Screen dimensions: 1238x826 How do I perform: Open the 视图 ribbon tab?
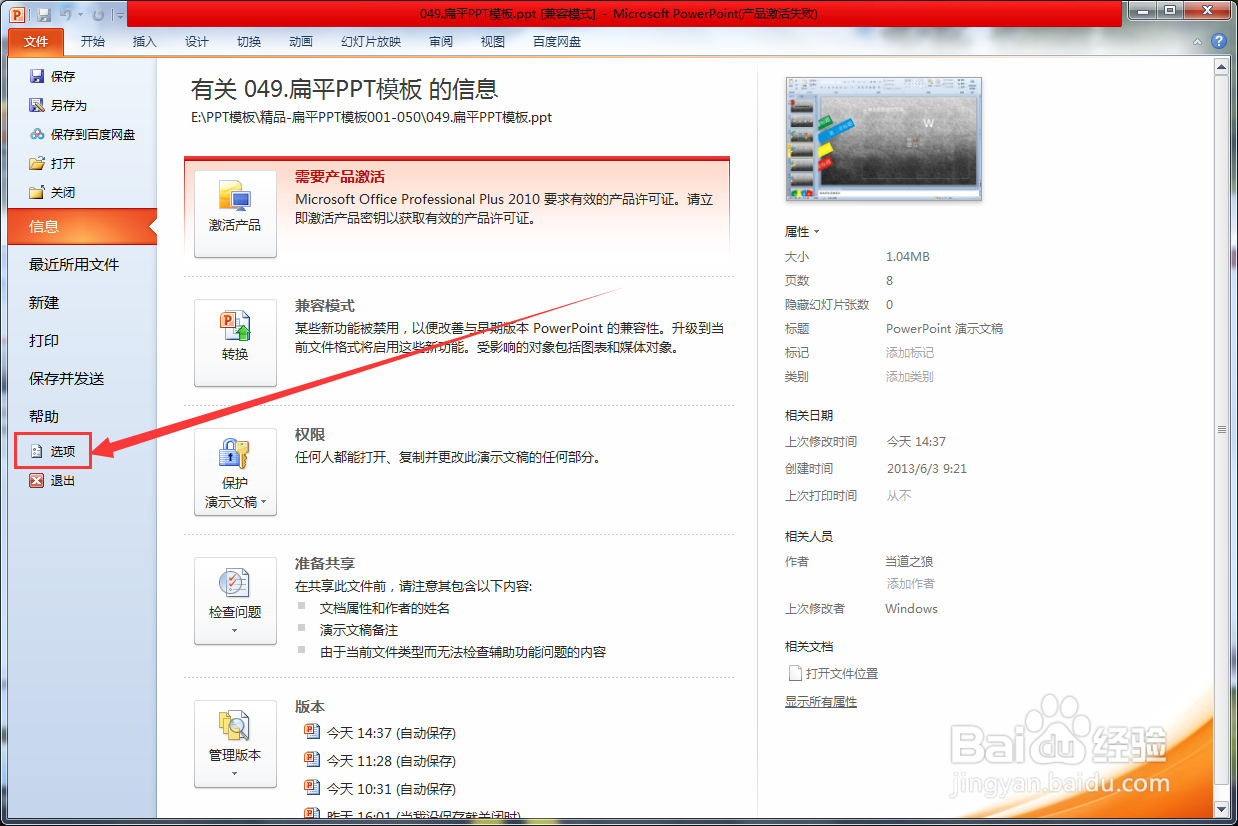[493, 42]
